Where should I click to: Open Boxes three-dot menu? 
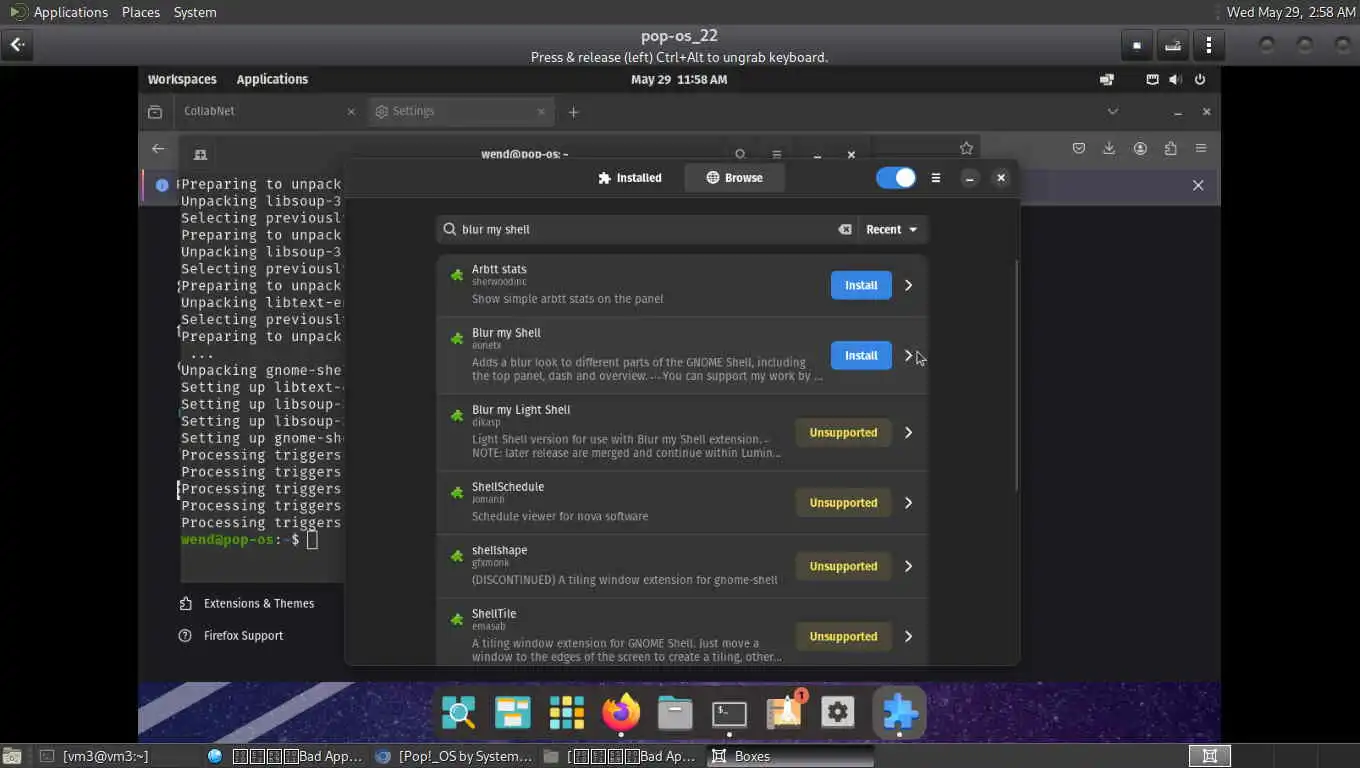click(1209, 45)
